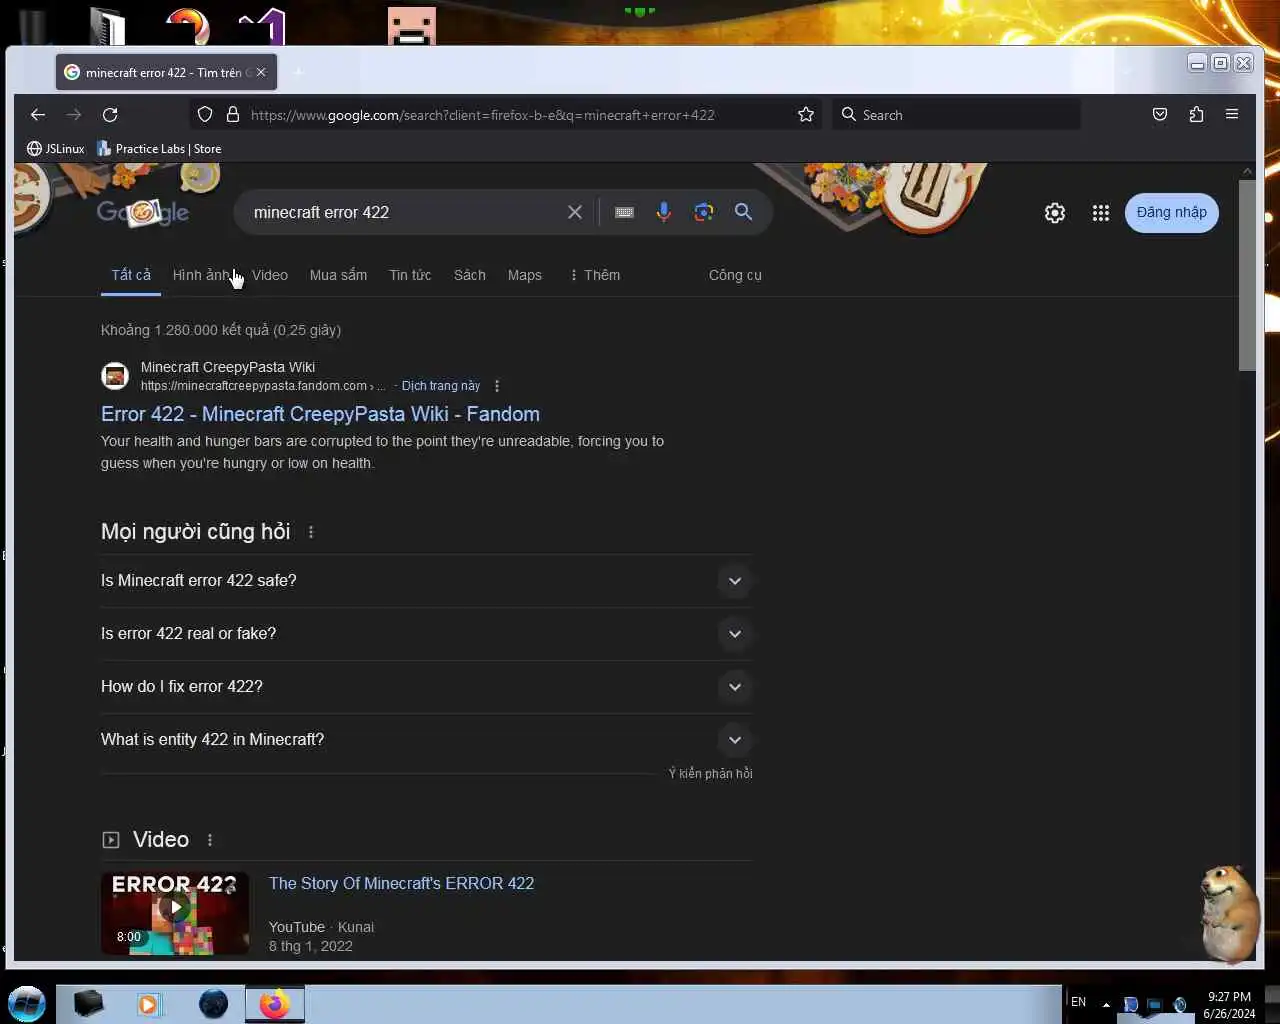Open the Pocket save icon
1280x1024 pixels.
point(1160,115)
